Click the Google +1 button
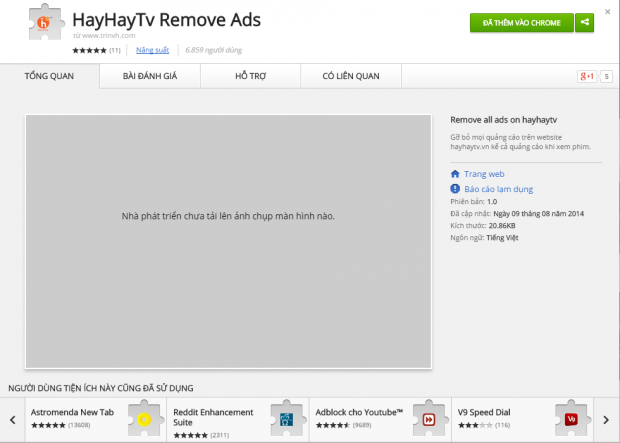The width and height of the screenshot is (620, 443). click(587, 76)
